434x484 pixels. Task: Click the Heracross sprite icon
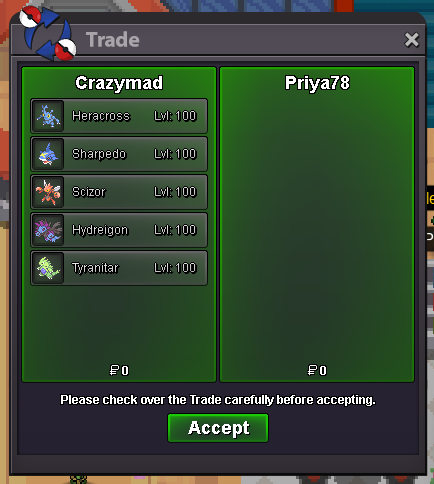click(x=48, y=116)
